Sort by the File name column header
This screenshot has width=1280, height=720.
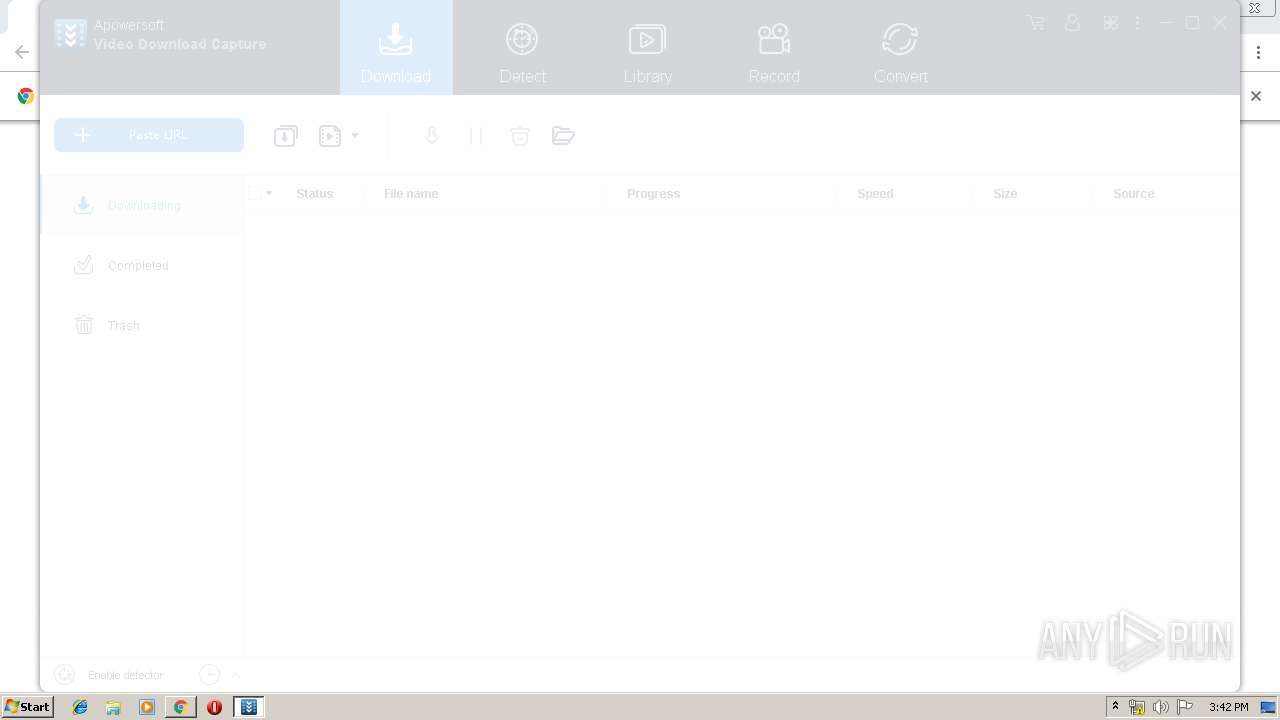pos(411,194)
